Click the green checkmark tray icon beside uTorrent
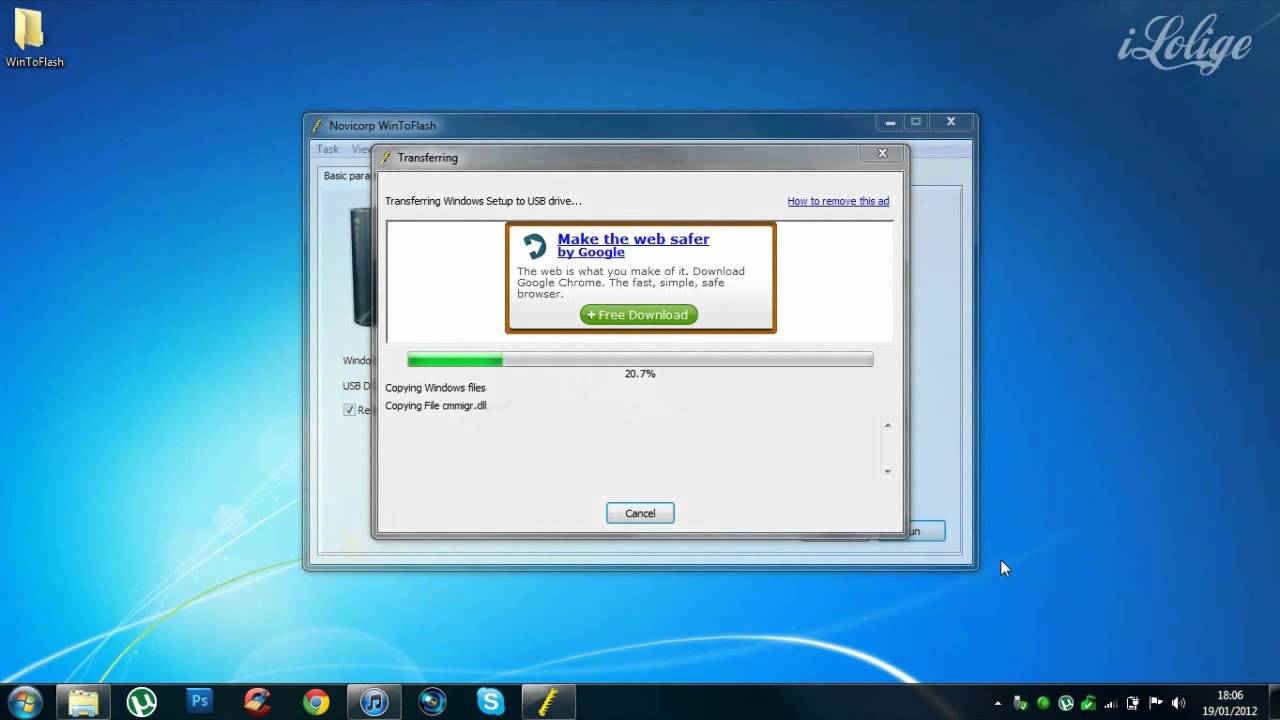The height and width of the screenshot is (720, 1280). 1088,703
